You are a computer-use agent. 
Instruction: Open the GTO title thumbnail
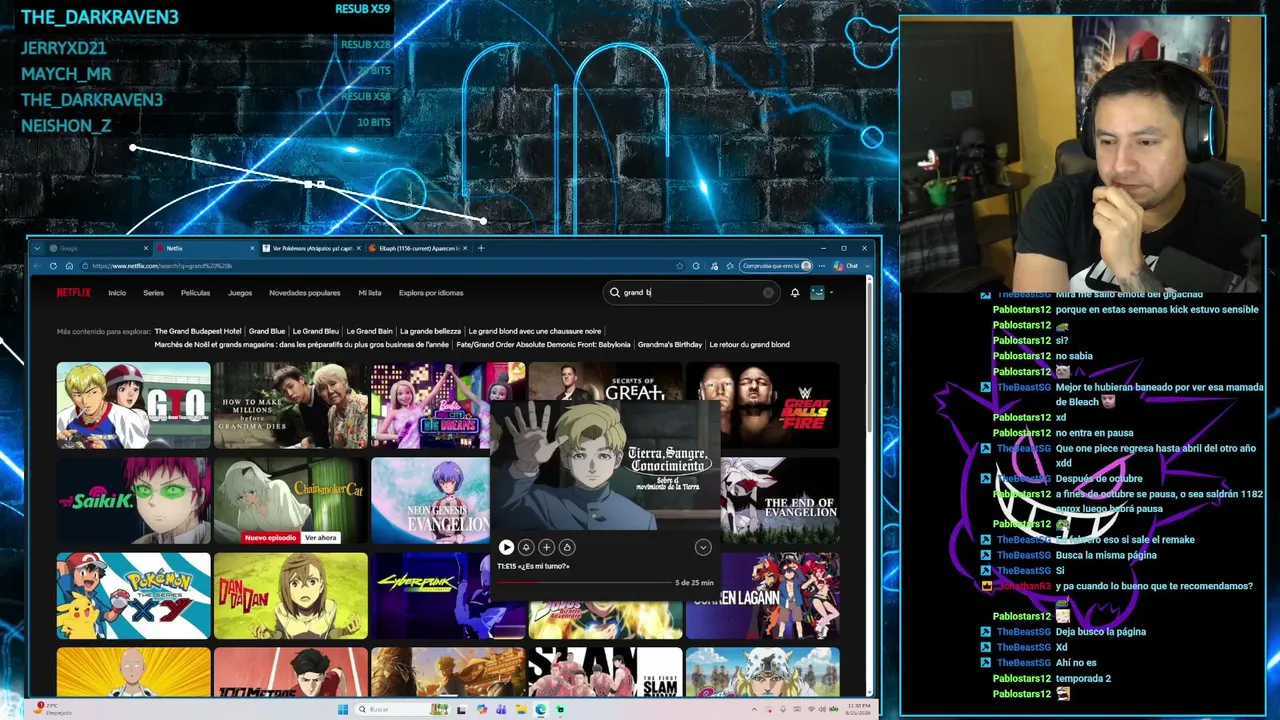tap(133, 405)
